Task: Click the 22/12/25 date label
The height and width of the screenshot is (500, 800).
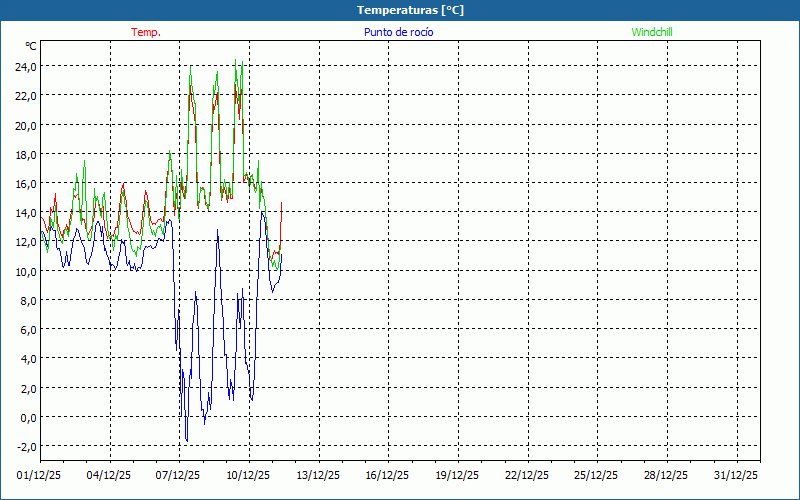Action: click(527, 476)
